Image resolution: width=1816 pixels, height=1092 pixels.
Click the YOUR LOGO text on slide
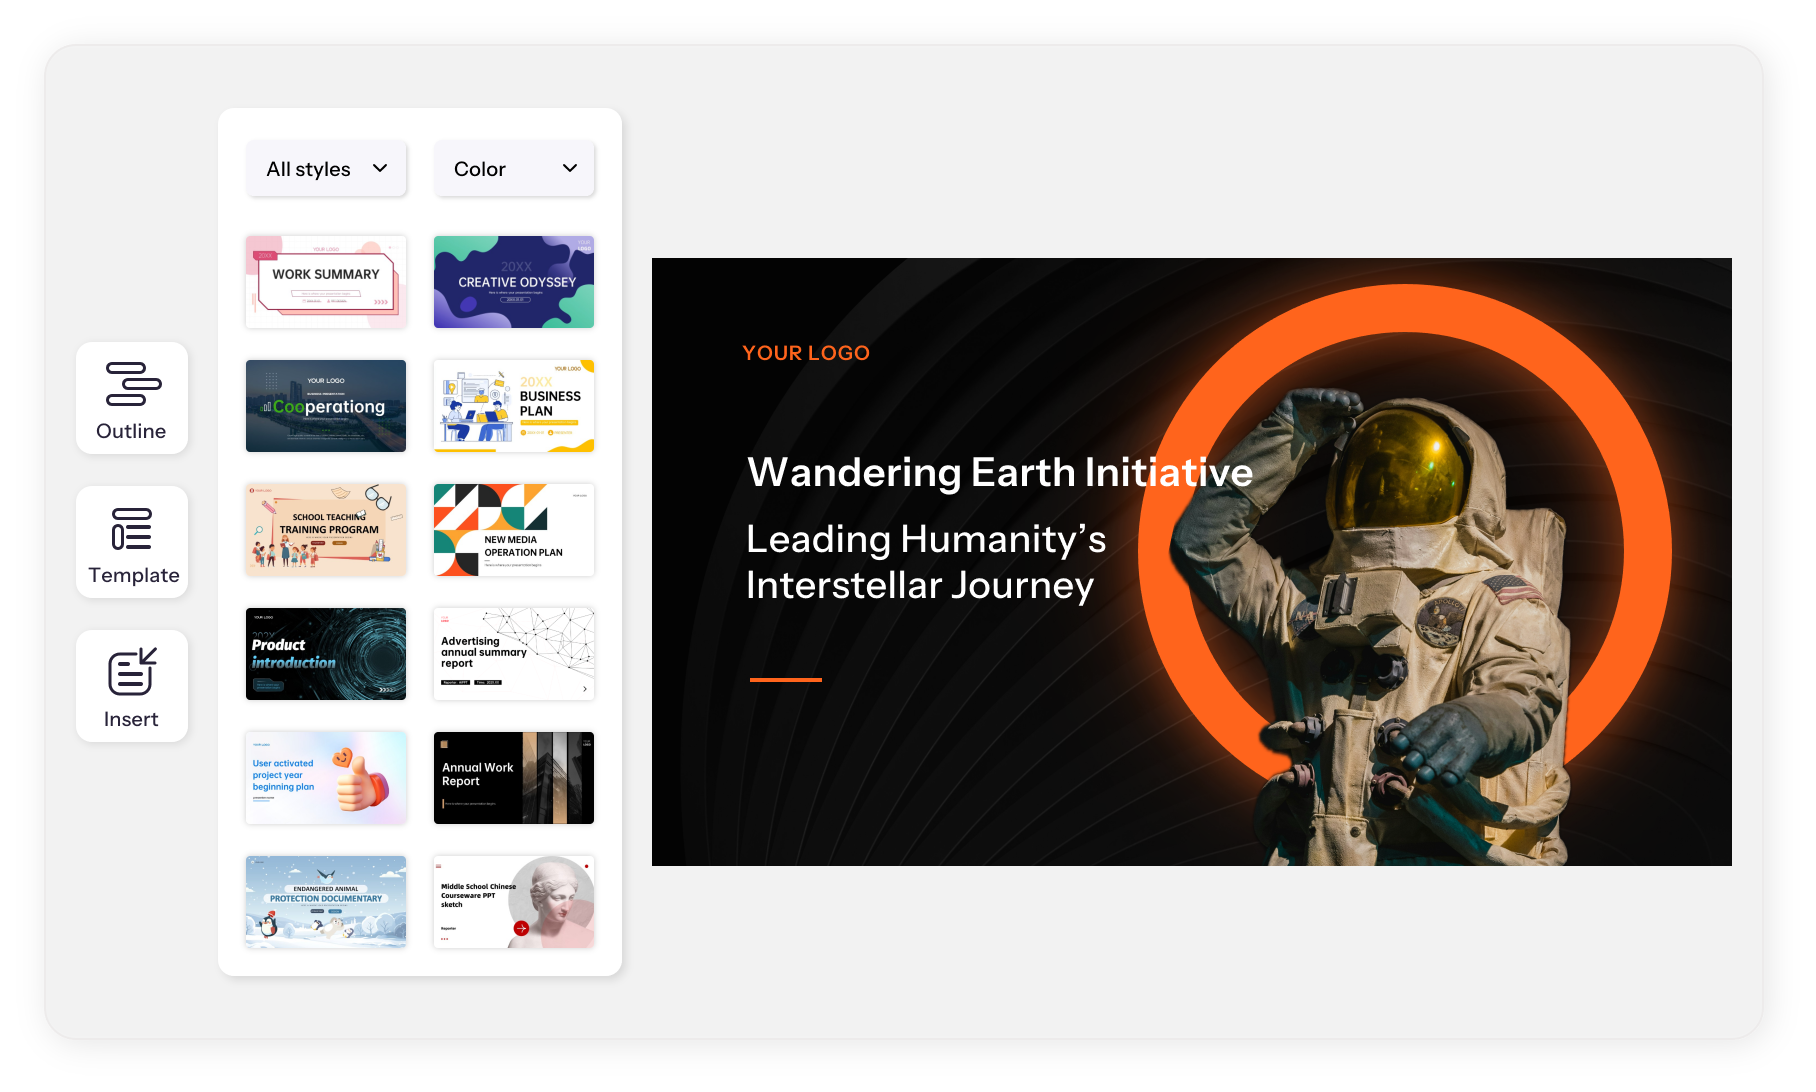[x=806, y=353]
